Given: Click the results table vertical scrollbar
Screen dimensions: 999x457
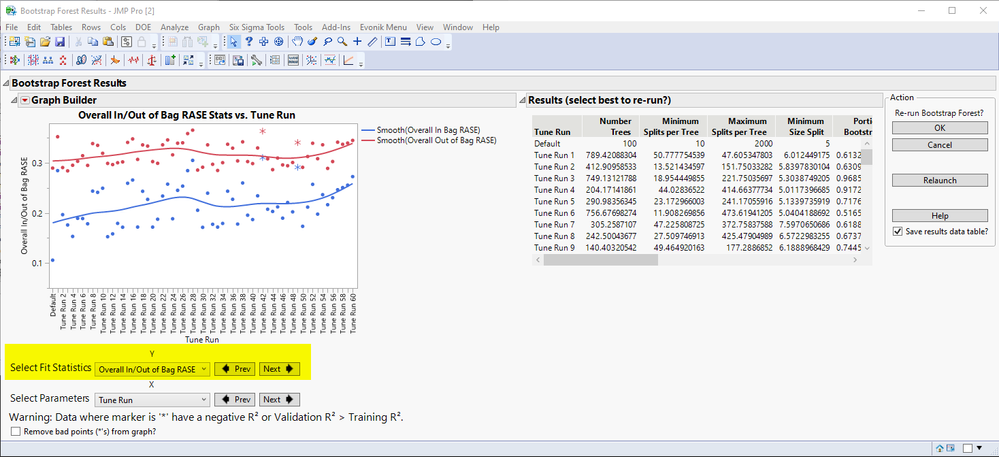Looking at the screenshot, I should coord(868,157).
